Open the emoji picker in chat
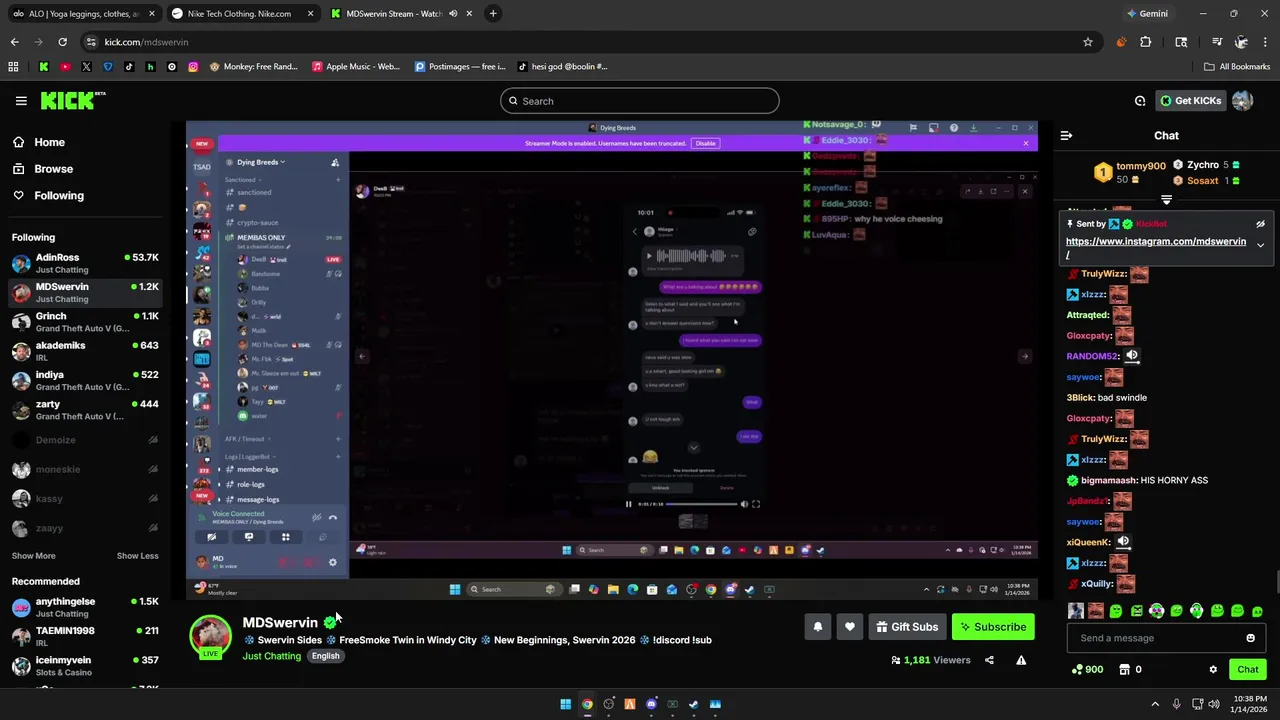The height and width of the screenshot is (720, 1280). (1250, 638)
